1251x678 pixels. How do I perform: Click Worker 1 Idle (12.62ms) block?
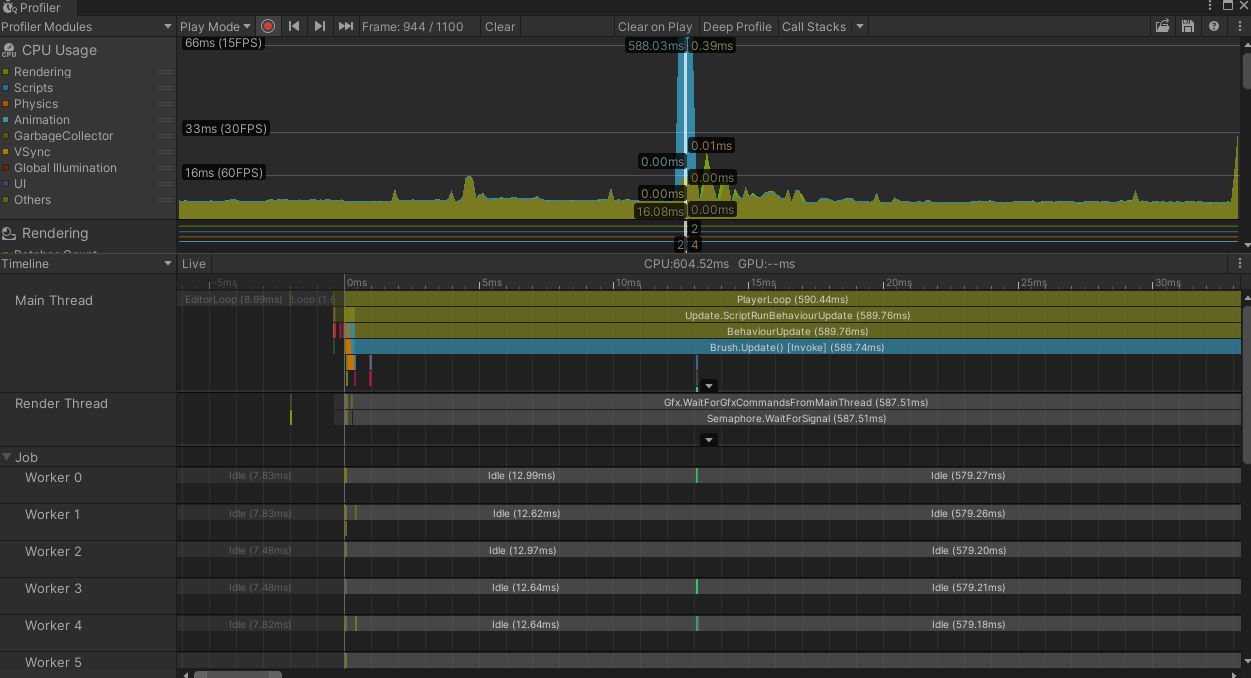pos(526,513)
